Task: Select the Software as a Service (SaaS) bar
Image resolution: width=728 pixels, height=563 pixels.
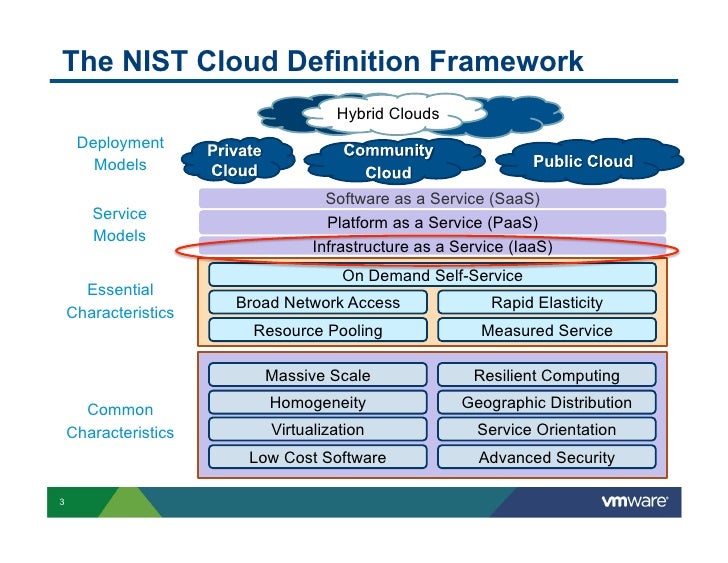Action: click(x=433, y=199)
